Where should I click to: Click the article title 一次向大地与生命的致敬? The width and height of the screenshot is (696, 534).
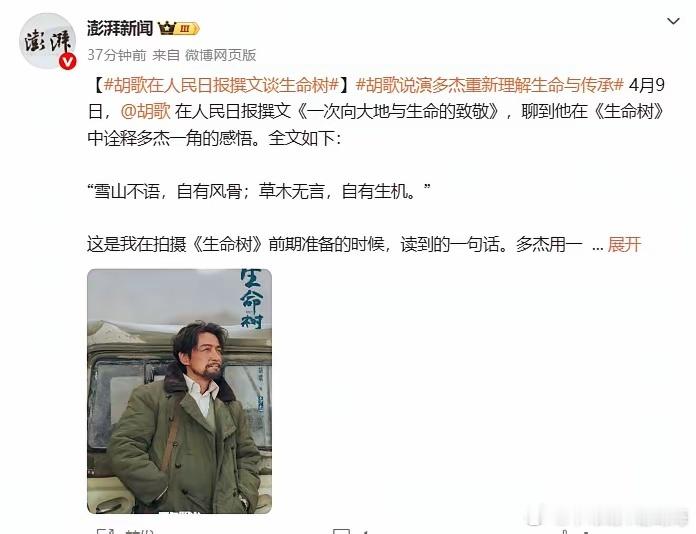(x=398, y=111)
